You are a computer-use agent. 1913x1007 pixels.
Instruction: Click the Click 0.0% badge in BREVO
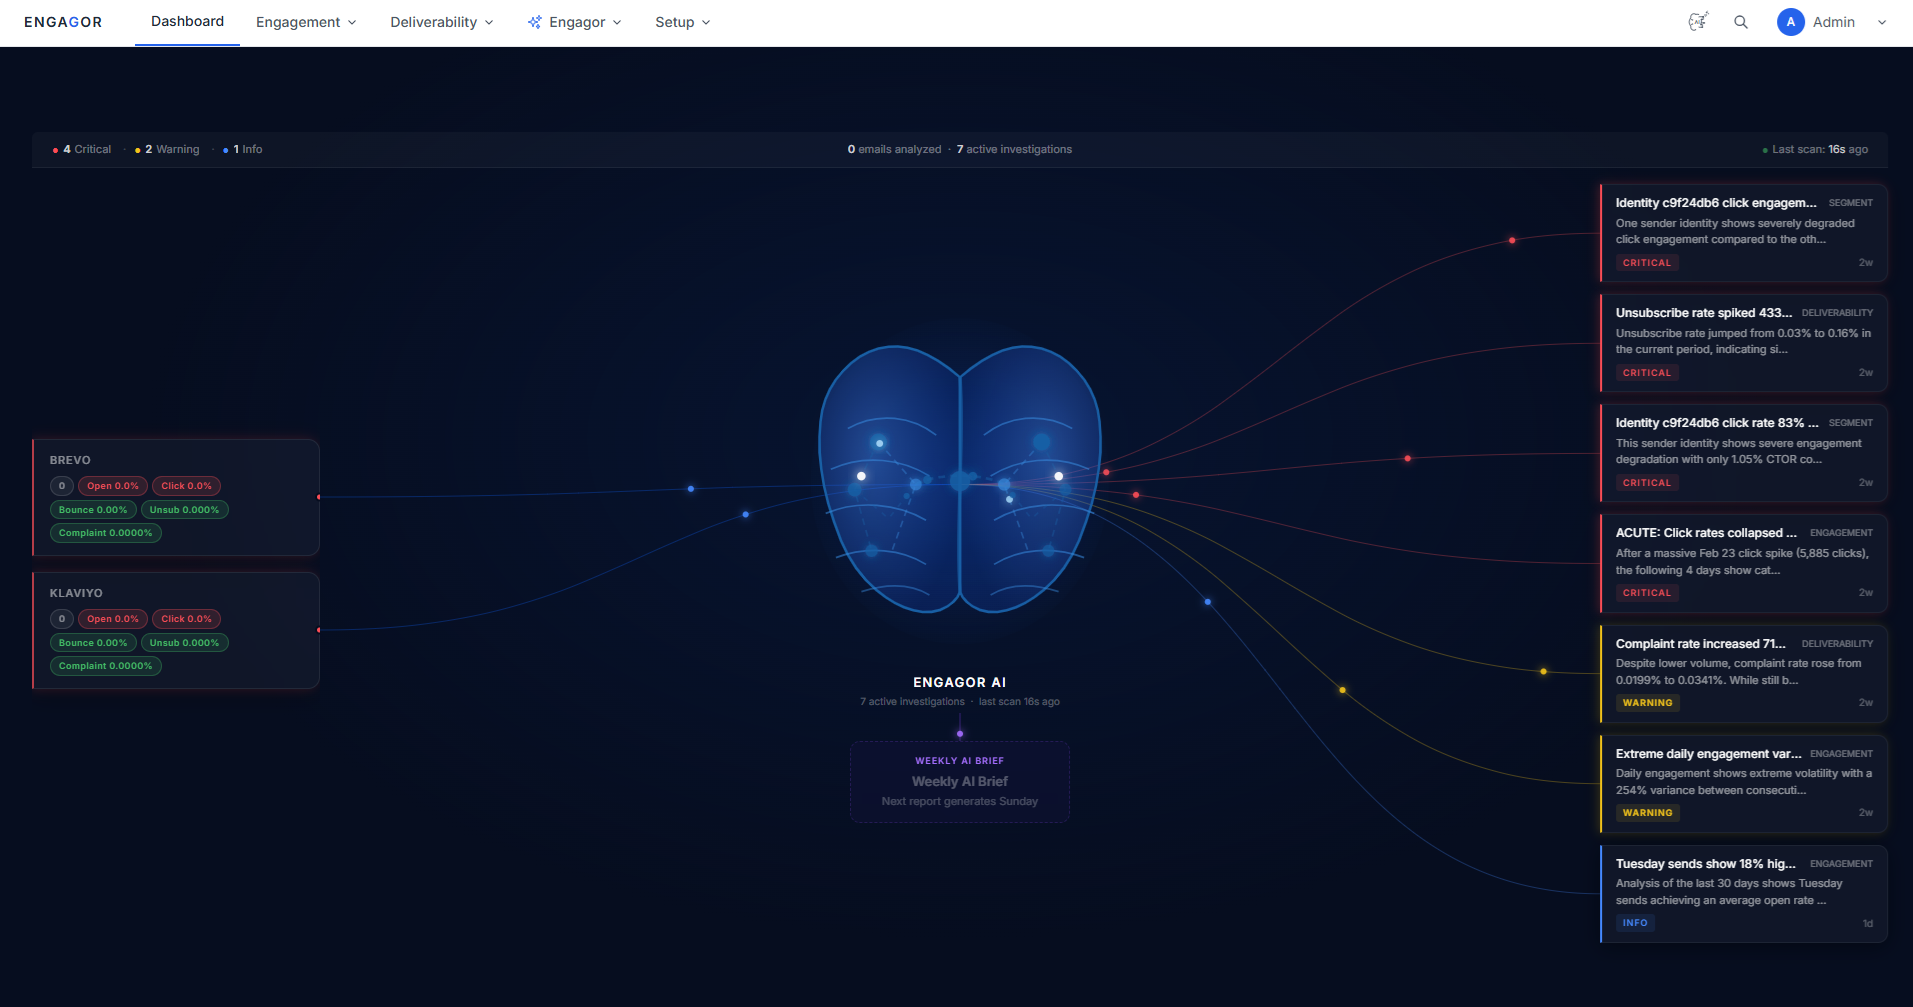point(187,486)
